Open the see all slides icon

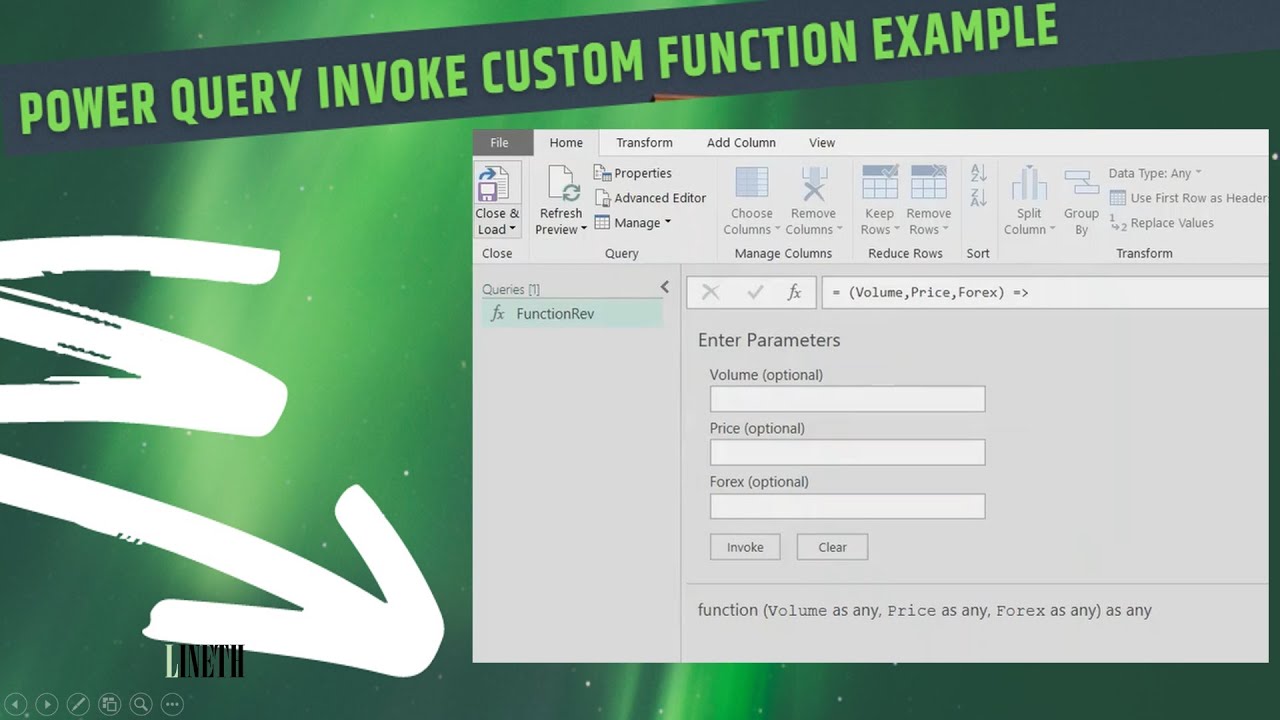(110, 704)
